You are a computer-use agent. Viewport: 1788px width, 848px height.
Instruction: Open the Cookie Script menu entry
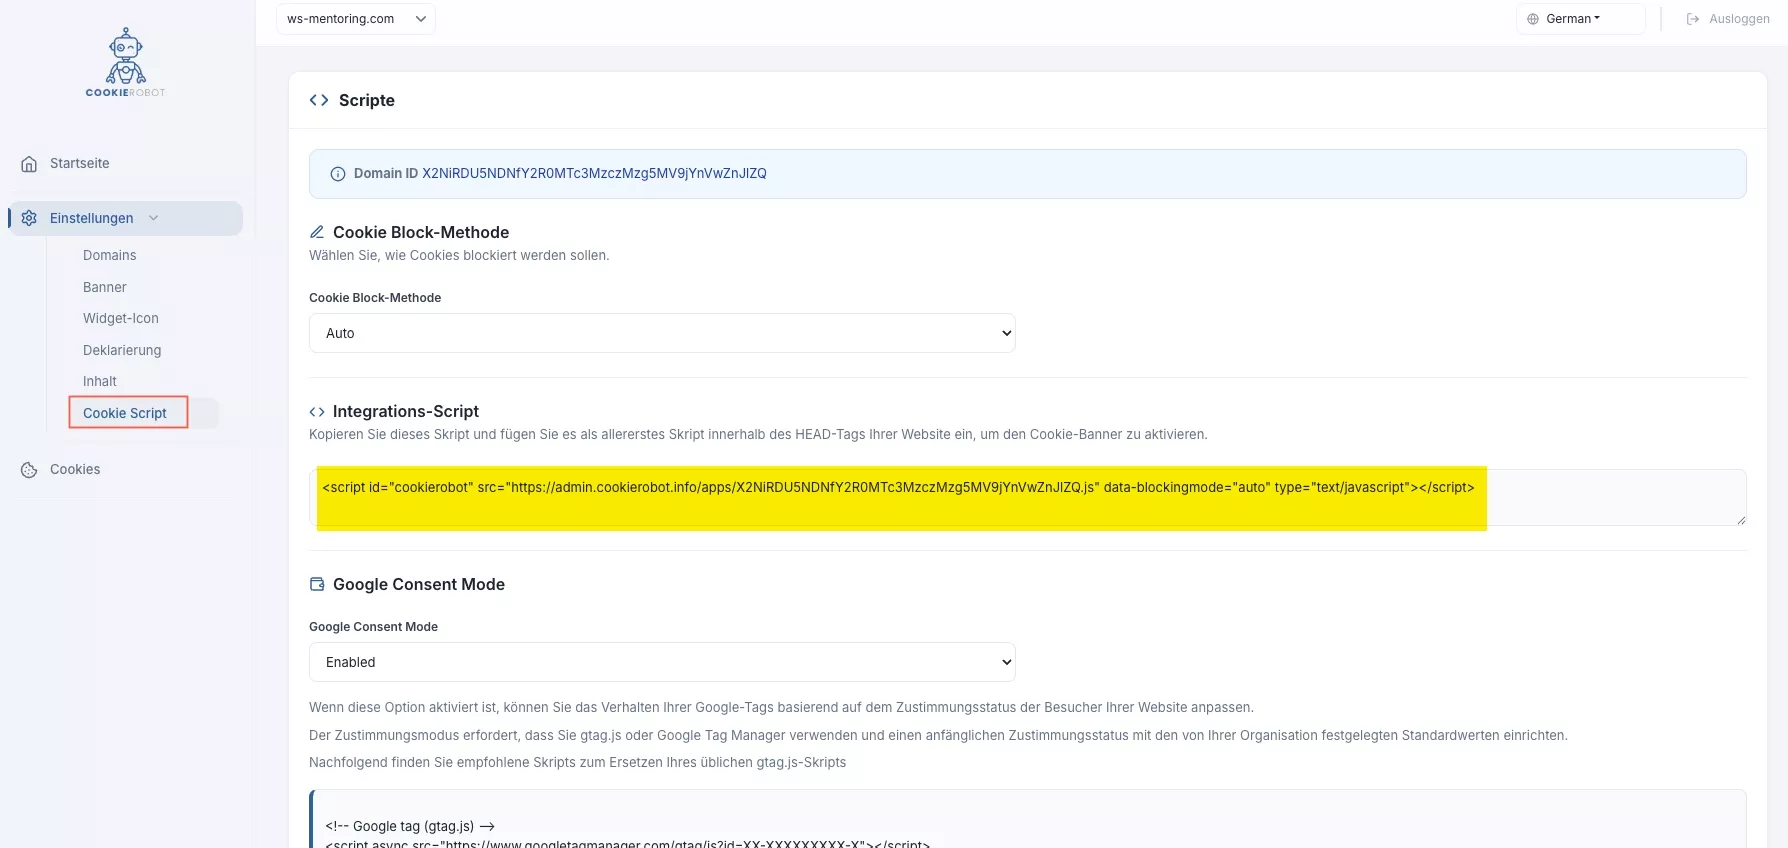click(x=125, y=413)
